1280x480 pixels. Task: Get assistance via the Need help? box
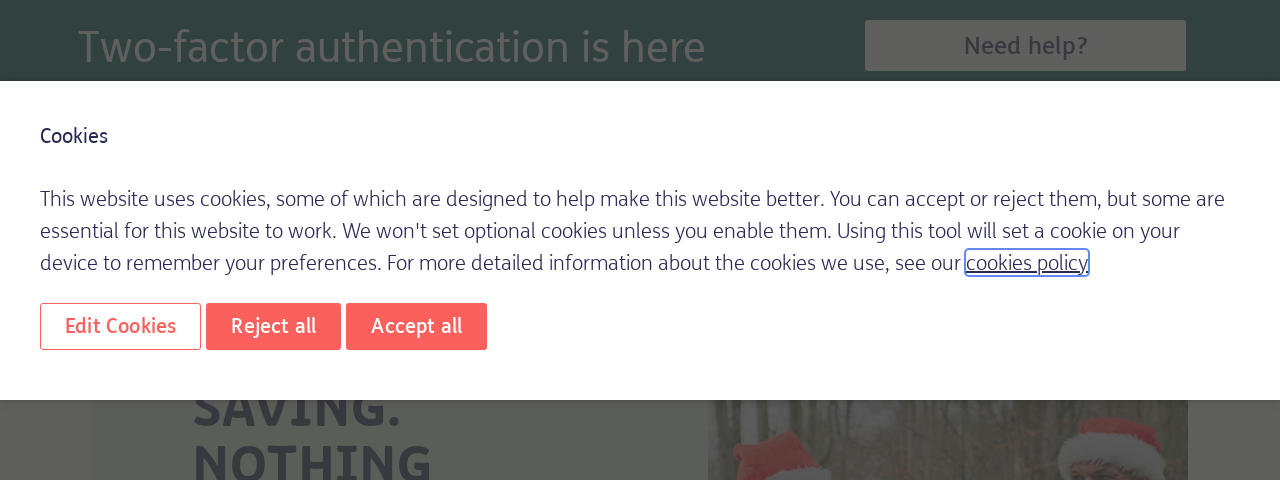click(x=1025, y=46)
